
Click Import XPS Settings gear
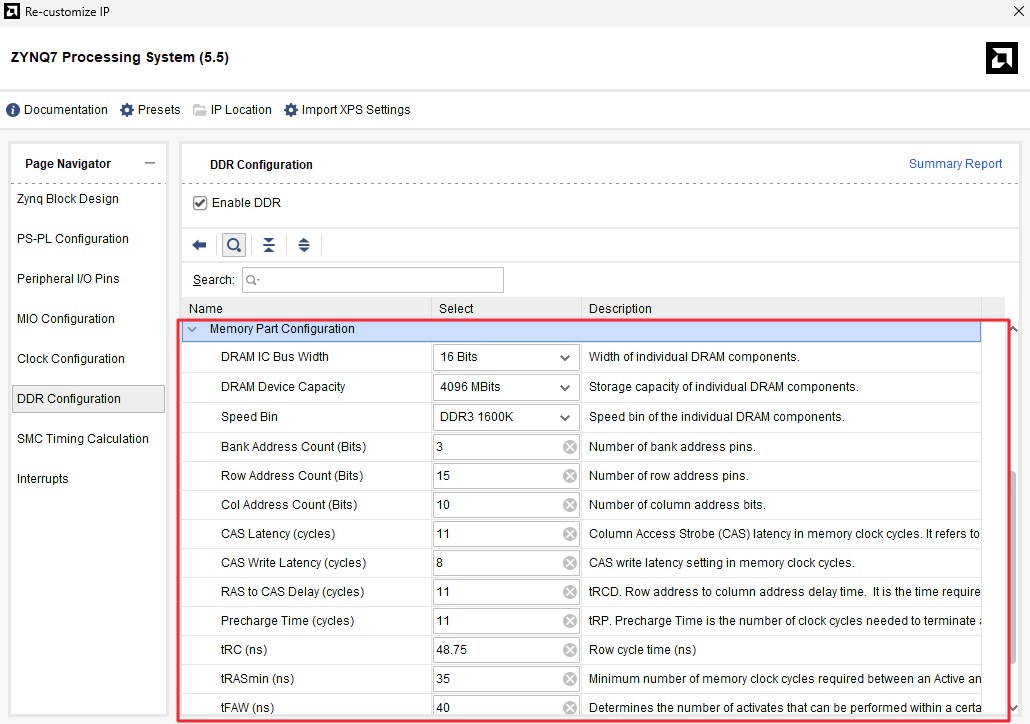pyautogui.click(x=290, y=110)
